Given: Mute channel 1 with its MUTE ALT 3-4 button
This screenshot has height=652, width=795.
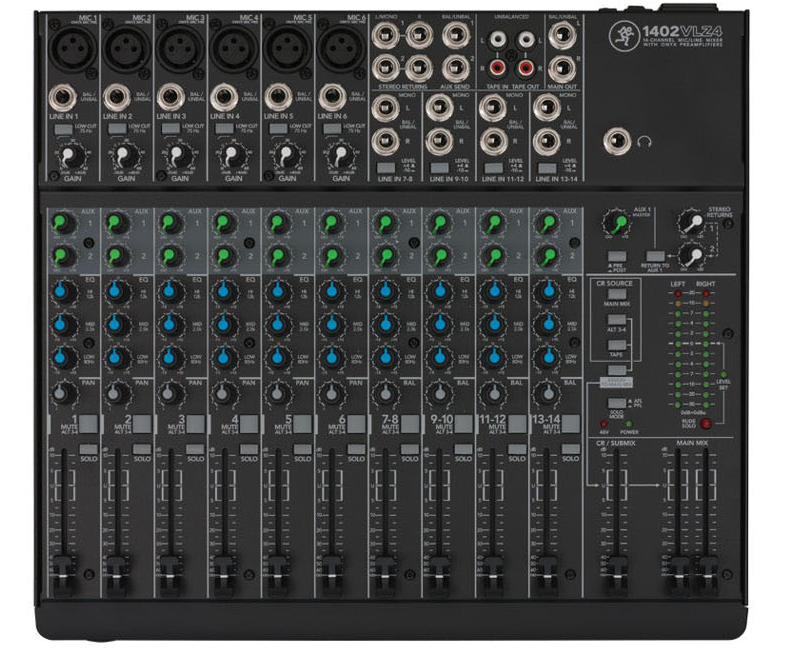Looking at the screenshot, I should 88,424.
